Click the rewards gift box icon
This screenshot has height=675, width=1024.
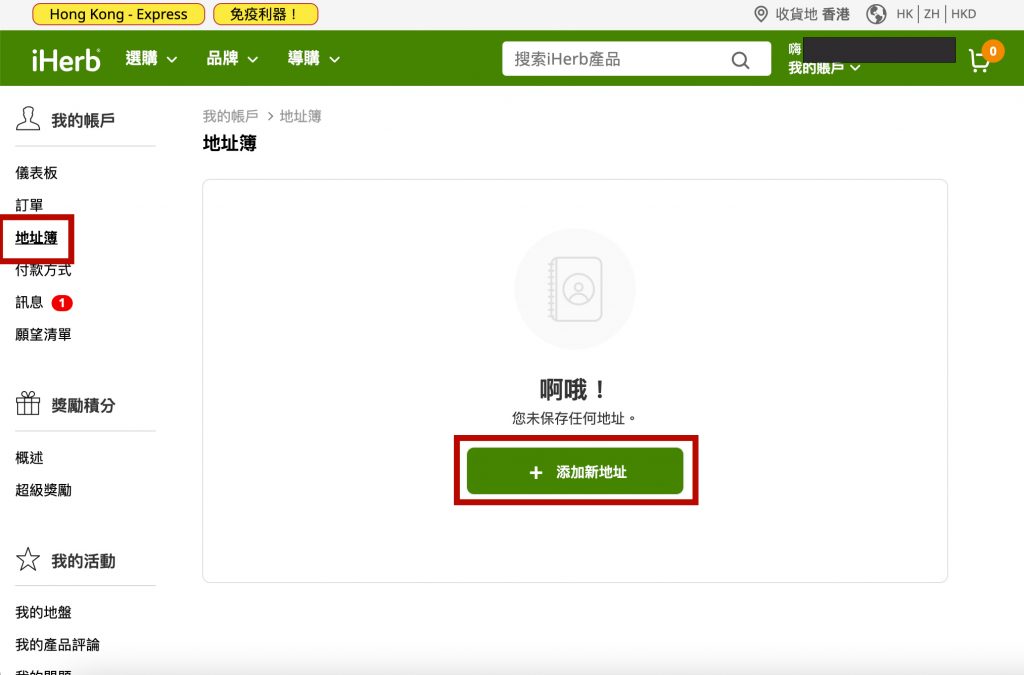[x=28, y=405]
